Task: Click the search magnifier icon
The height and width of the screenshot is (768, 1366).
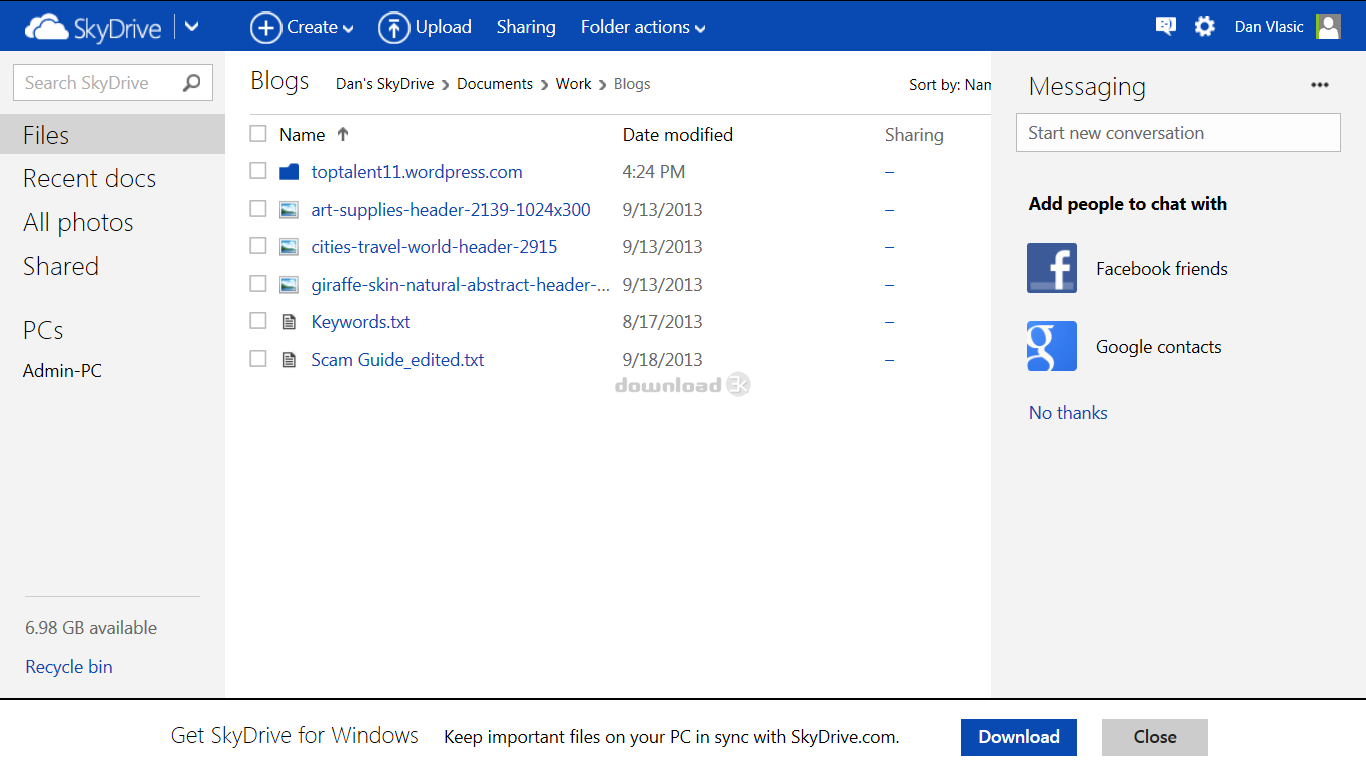Action: tap(191, 83)
